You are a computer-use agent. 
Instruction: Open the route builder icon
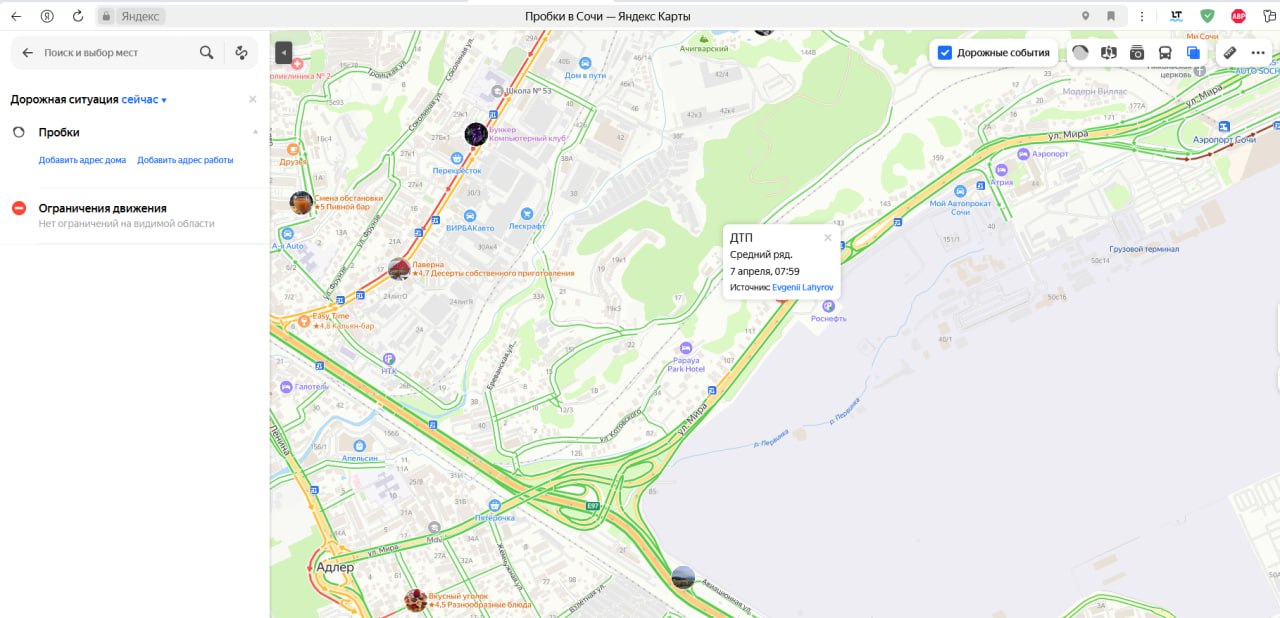click(241, 53)
